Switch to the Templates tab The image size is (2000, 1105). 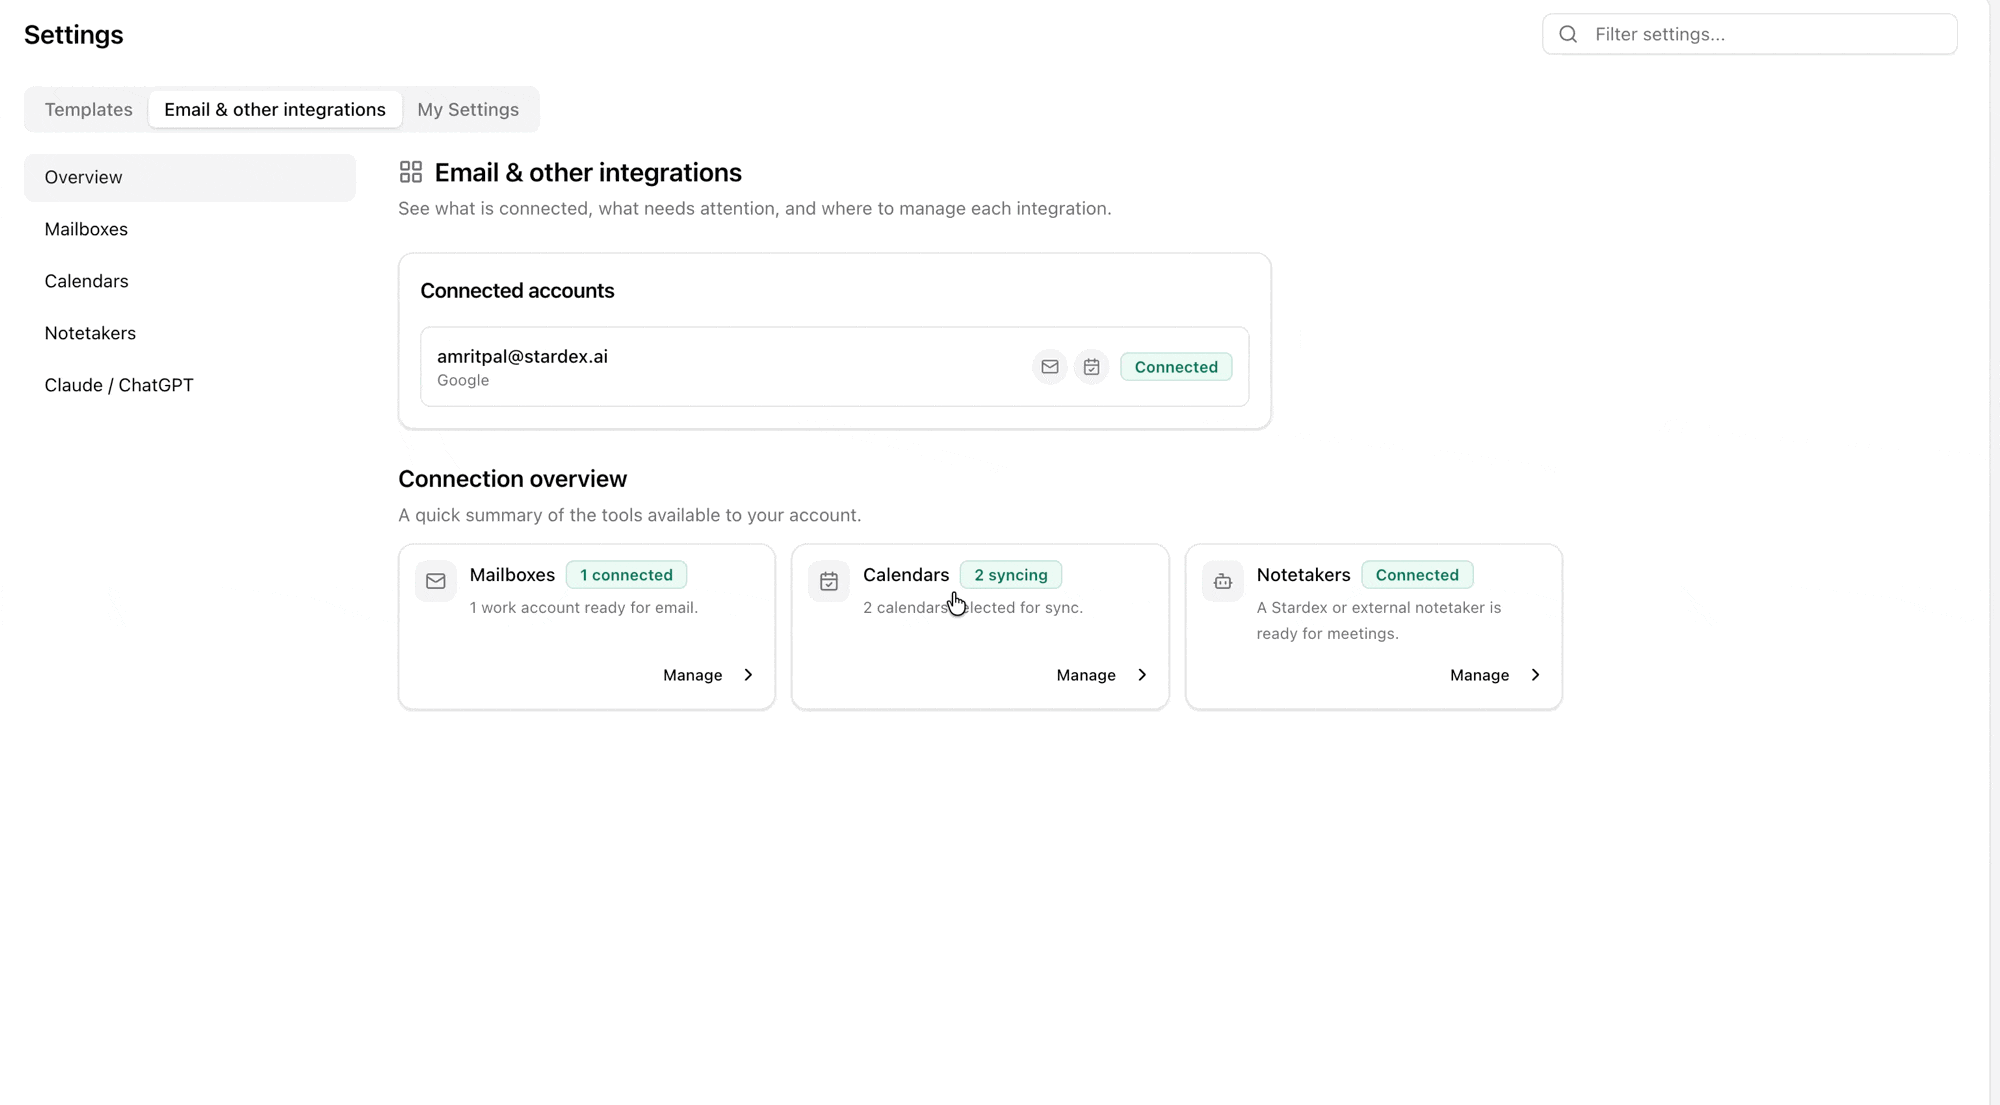(x=88, y=109)
